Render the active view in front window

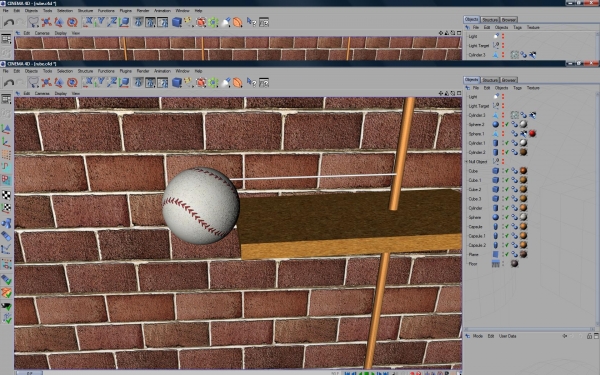coord(138,82)
